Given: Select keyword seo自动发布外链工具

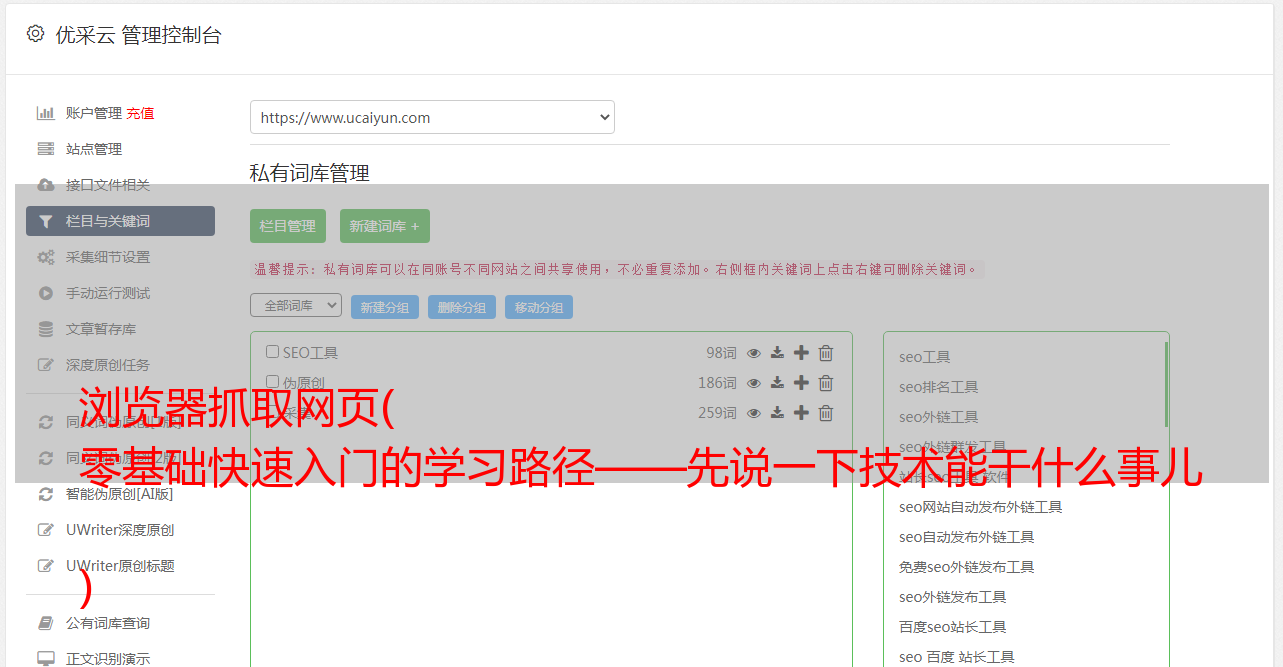Looking at the screenshot, I should tap(967, 537).
